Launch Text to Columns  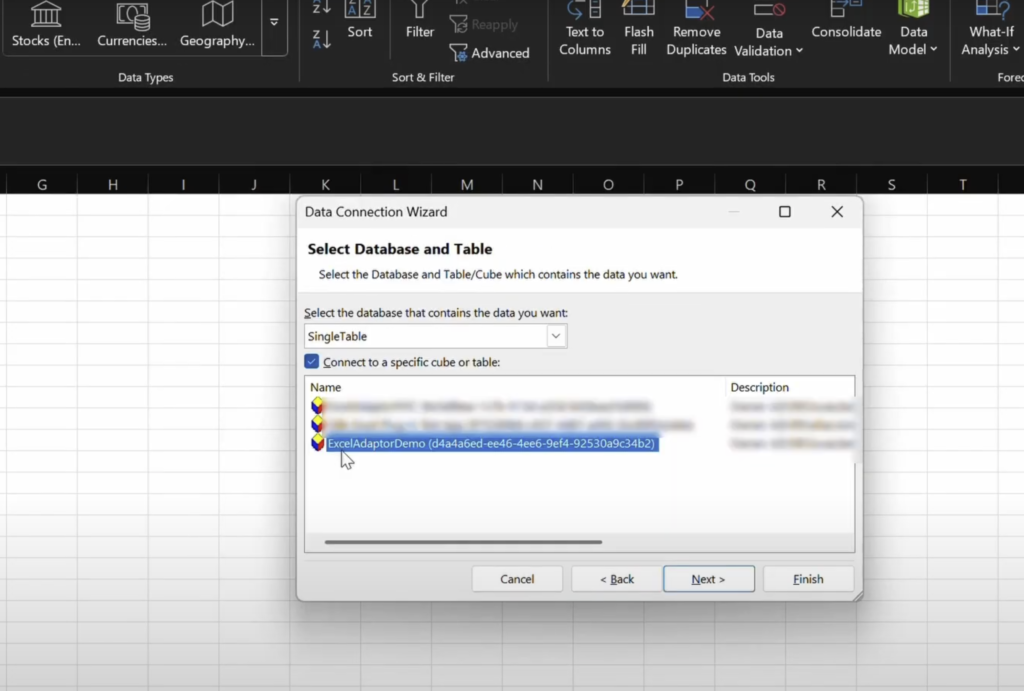coord(584,29)
